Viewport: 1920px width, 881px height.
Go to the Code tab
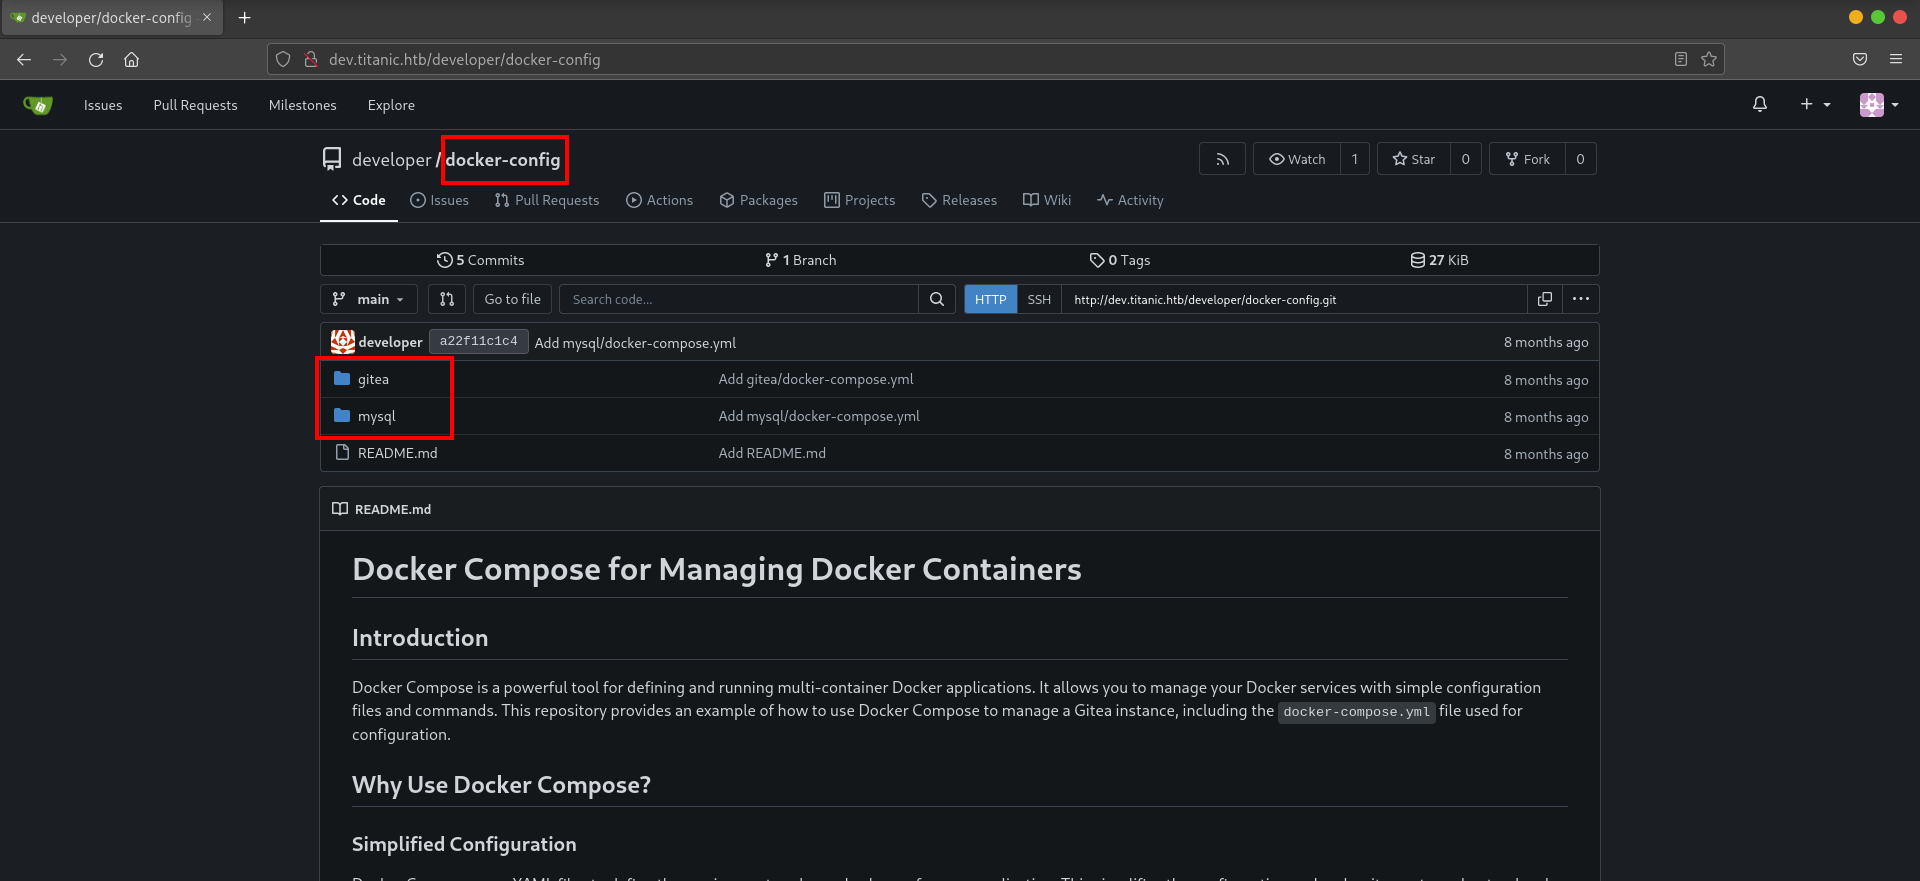[x=359, y=200]
